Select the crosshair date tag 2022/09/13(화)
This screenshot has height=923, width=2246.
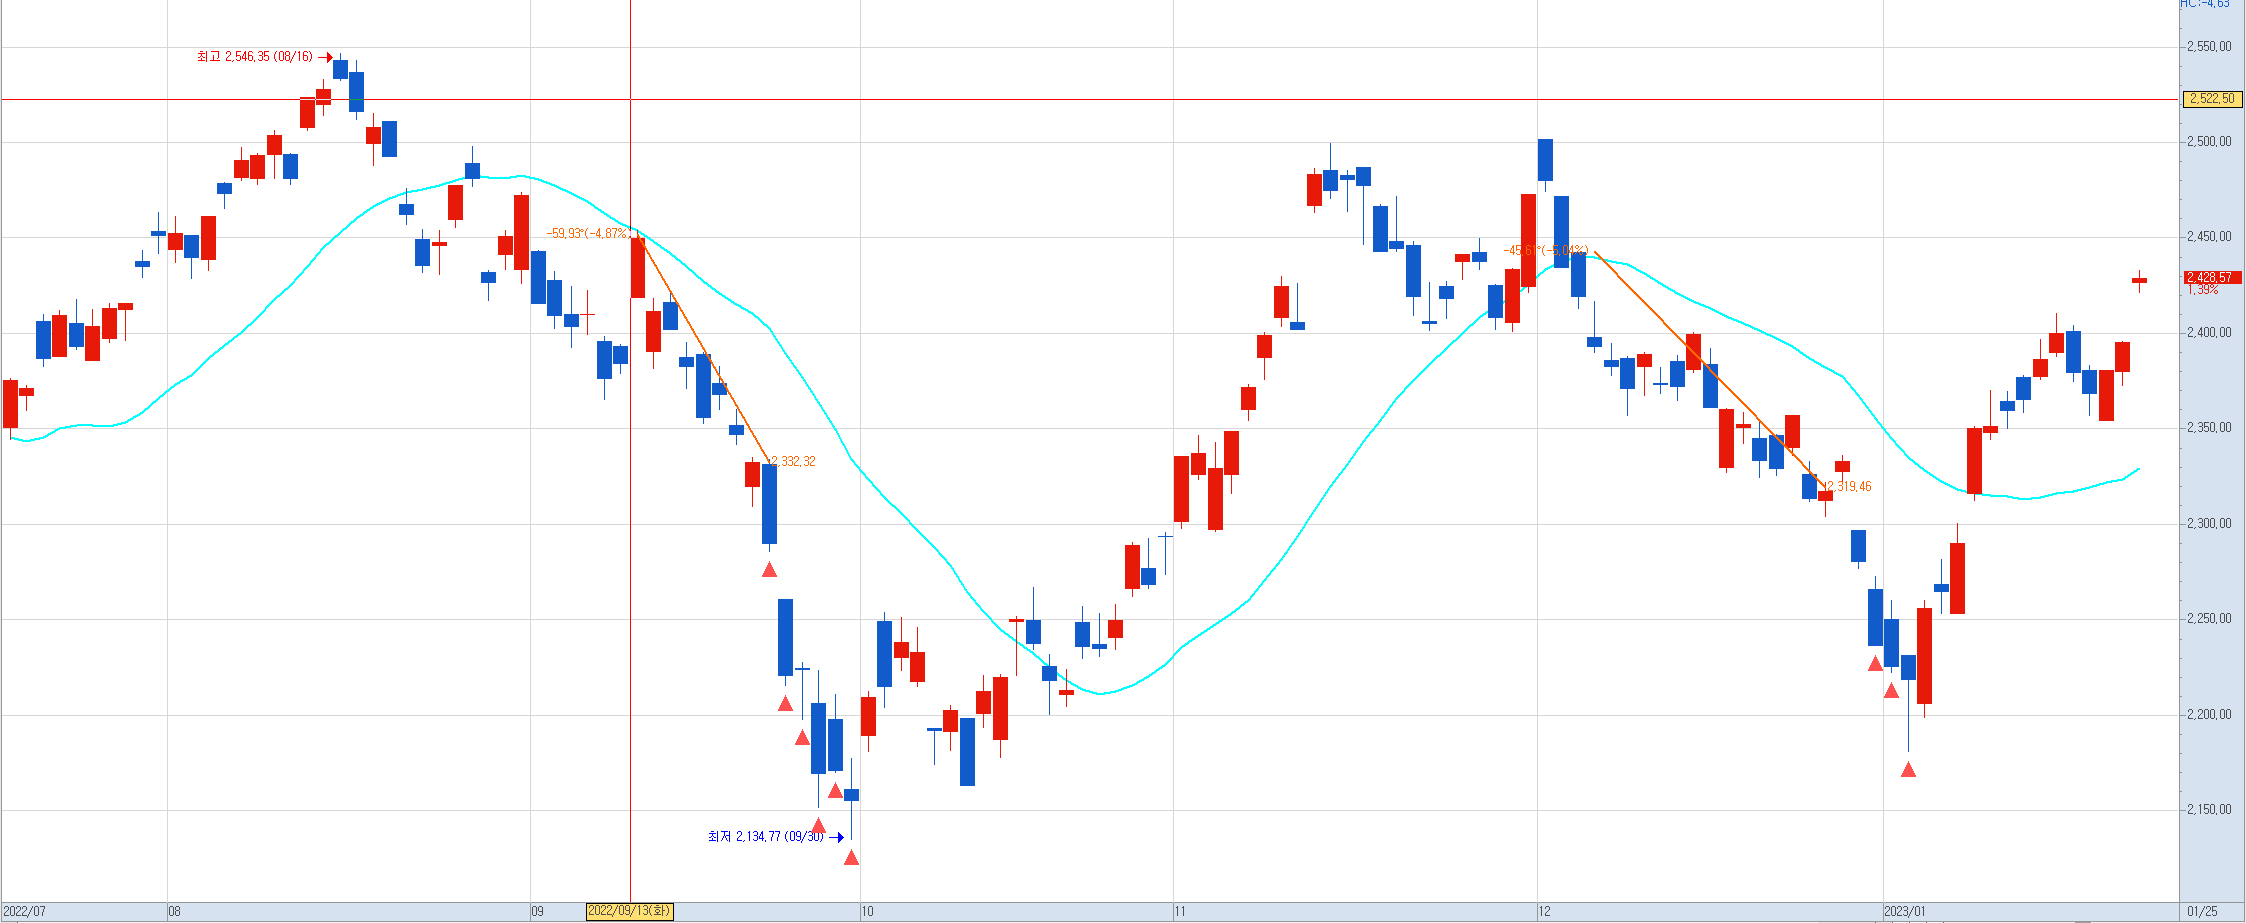pyautogui.click(x=630, y=911)
